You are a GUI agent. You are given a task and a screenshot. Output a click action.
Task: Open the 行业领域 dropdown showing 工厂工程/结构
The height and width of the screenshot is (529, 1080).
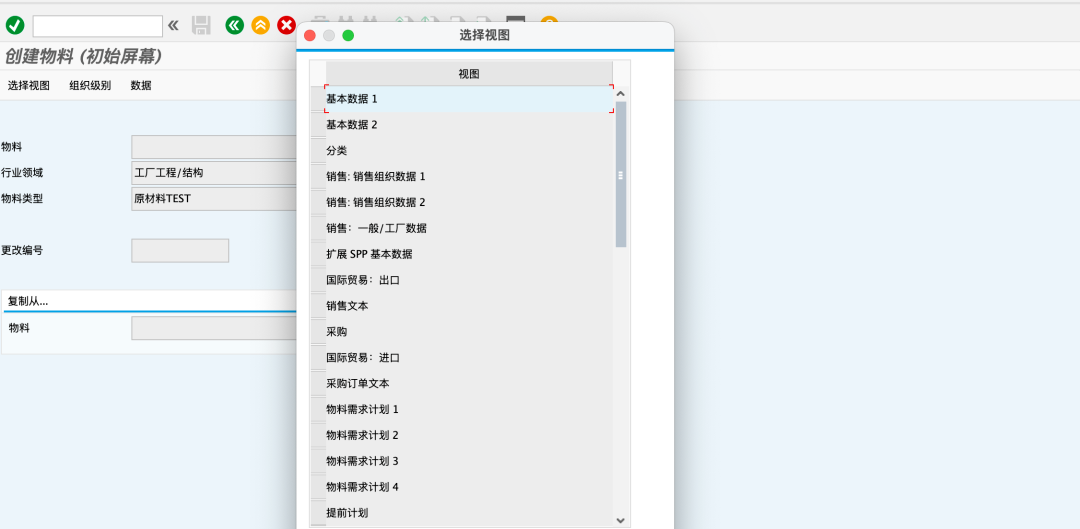click(x=214, y=173)
